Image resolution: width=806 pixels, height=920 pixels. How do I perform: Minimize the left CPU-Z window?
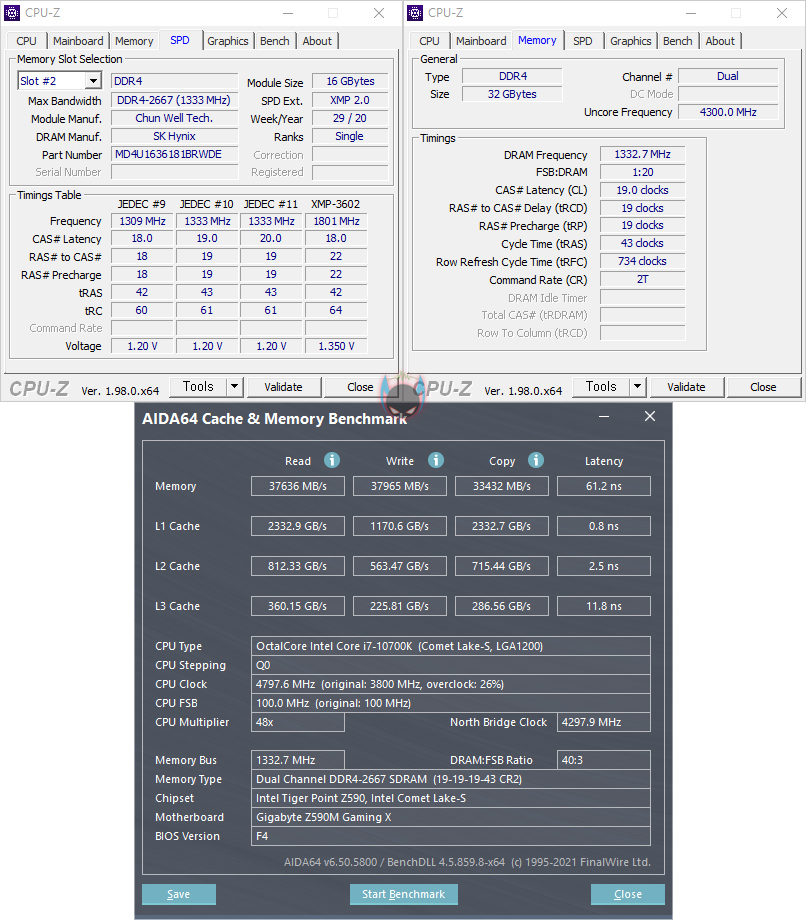pos(288,13)
